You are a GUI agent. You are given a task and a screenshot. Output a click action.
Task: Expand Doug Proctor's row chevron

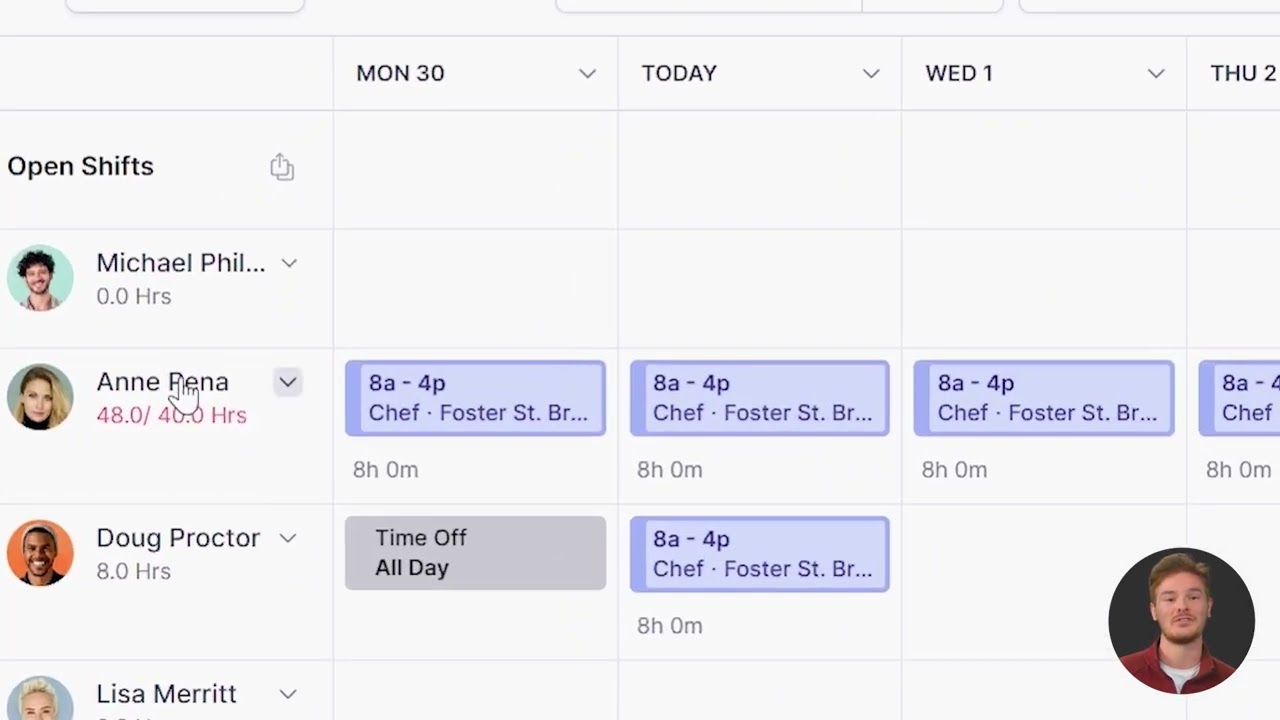(x=288, y=538)
